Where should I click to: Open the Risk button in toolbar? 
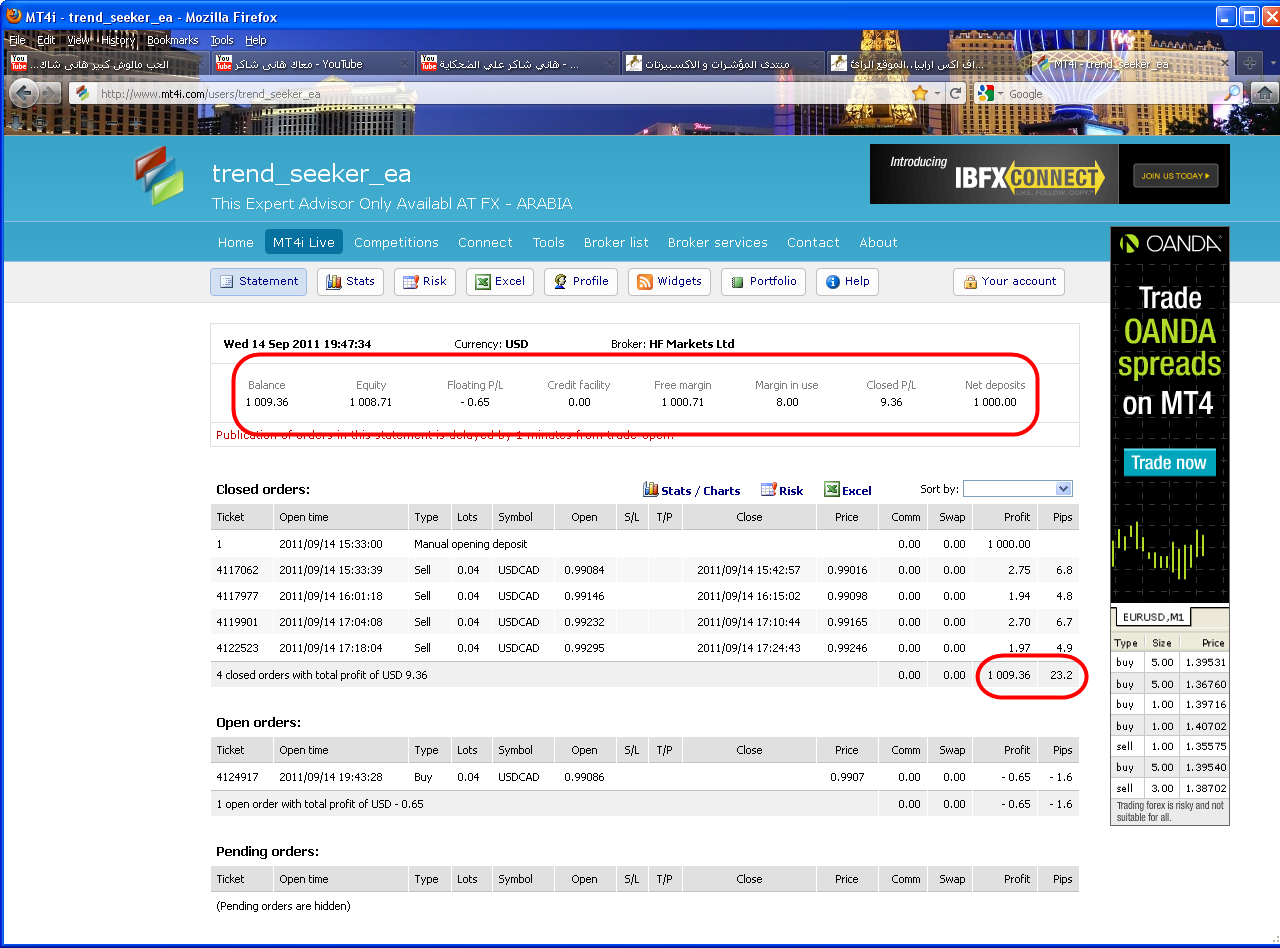425,282
